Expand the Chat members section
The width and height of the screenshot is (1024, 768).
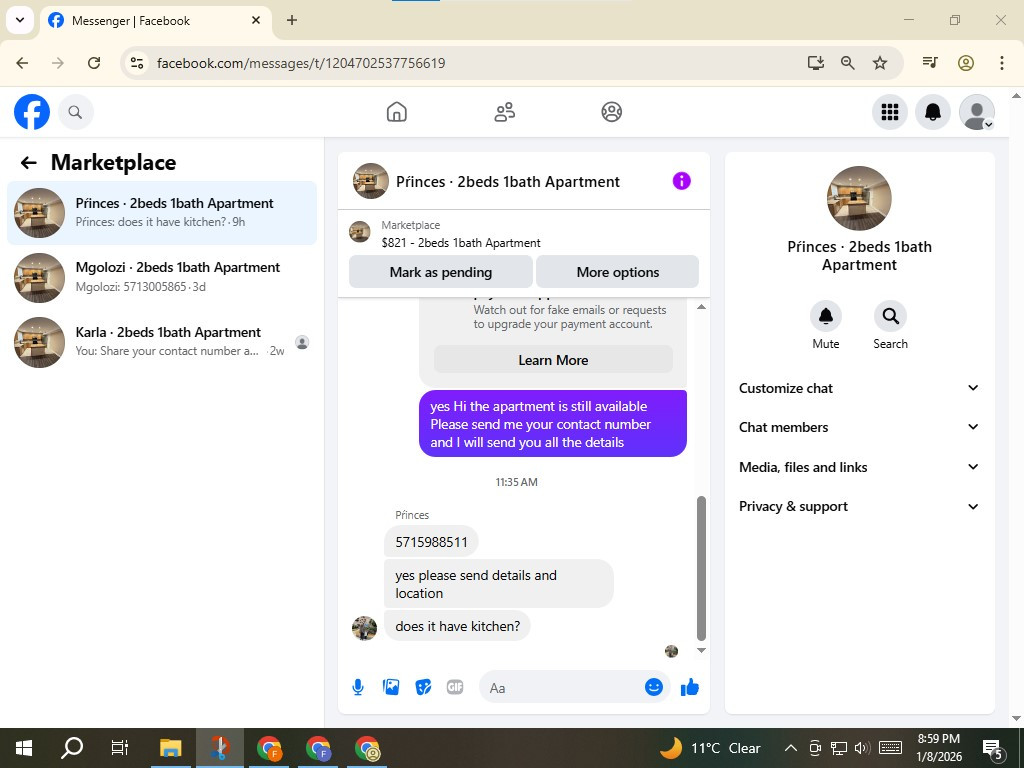(859, 427)
